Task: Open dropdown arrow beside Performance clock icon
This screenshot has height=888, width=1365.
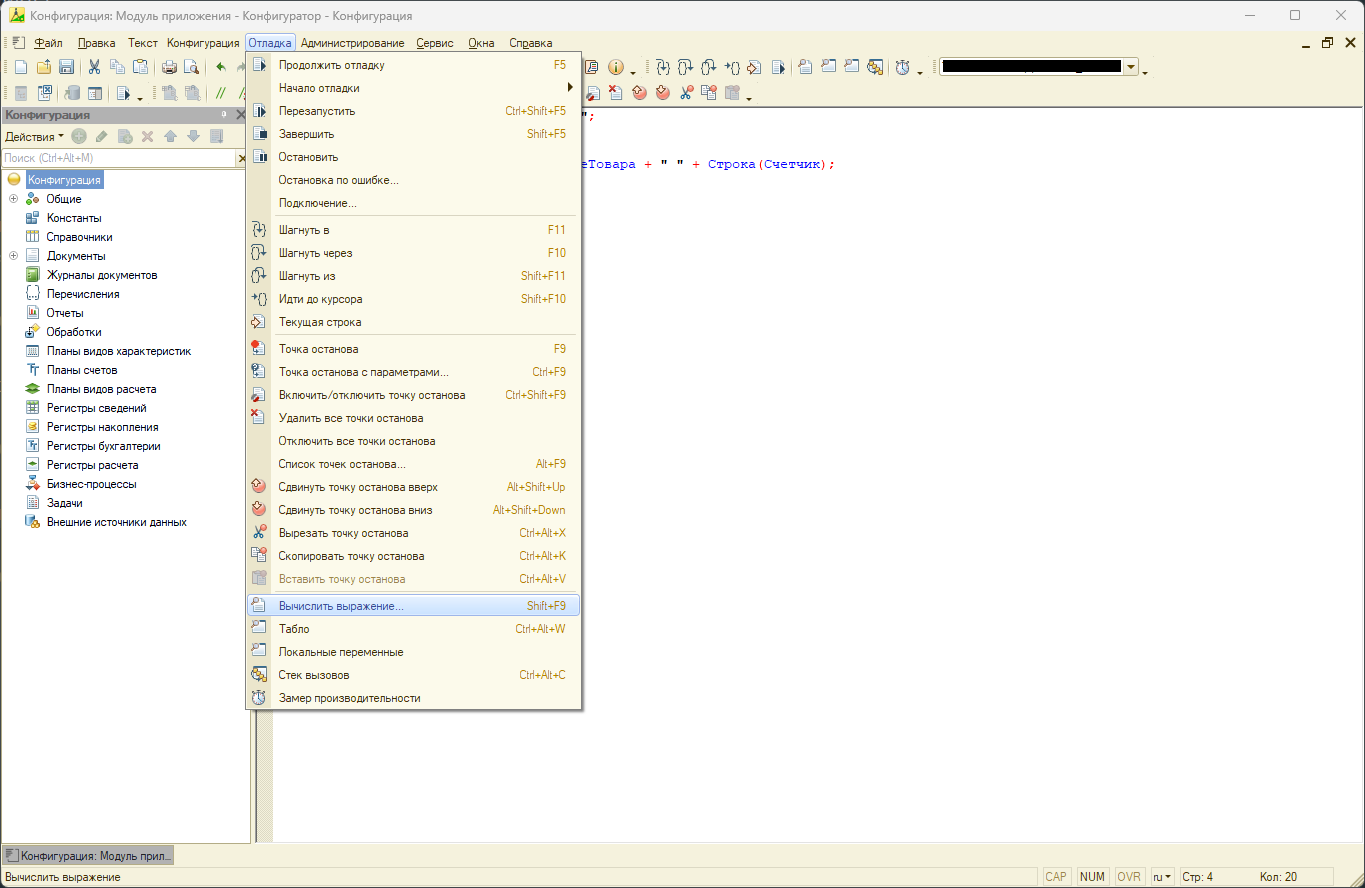Action: tap(919, 72)
